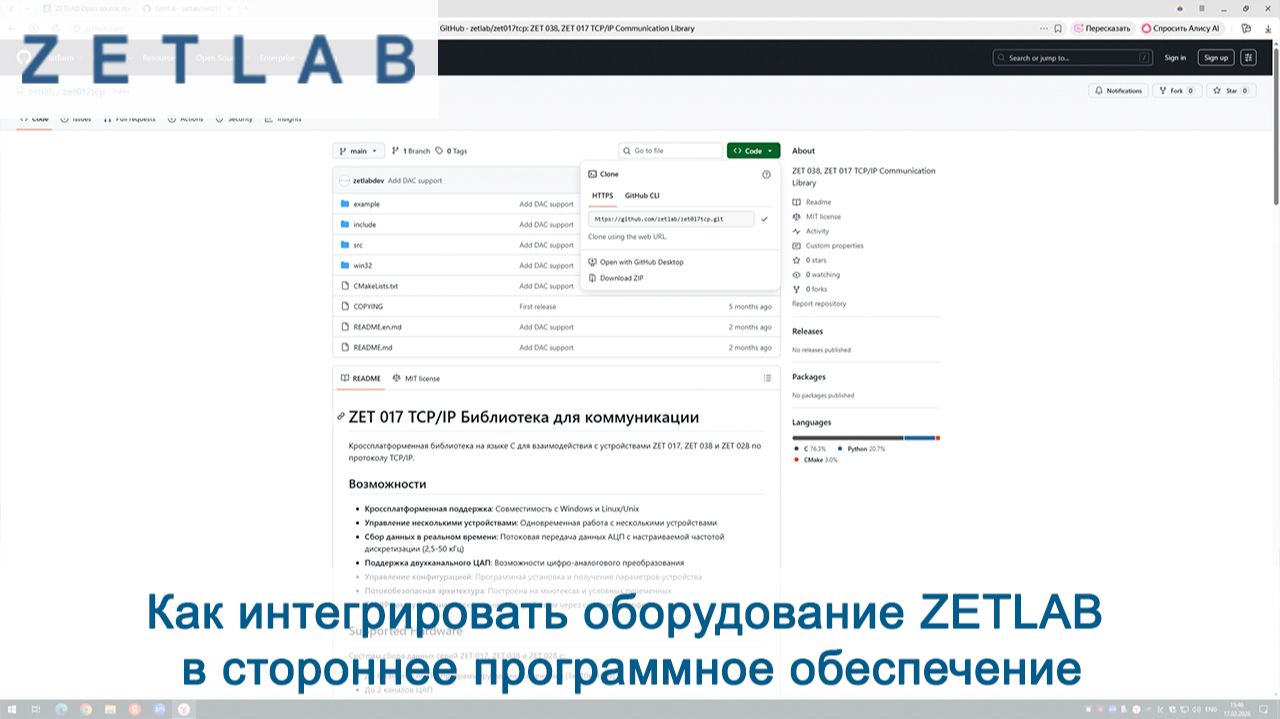
Task: Click the C language entry
Action: 811,449
